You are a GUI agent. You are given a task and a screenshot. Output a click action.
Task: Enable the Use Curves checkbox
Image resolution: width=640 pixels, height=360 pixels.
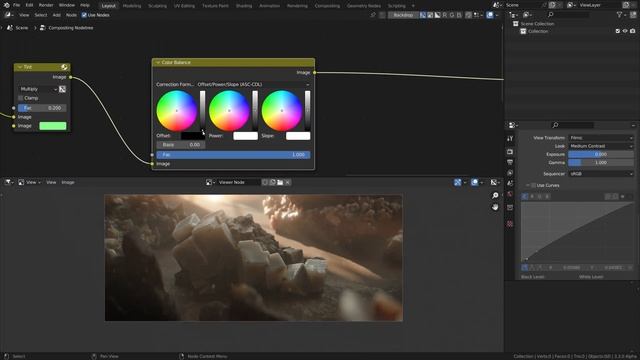point(533,185)
